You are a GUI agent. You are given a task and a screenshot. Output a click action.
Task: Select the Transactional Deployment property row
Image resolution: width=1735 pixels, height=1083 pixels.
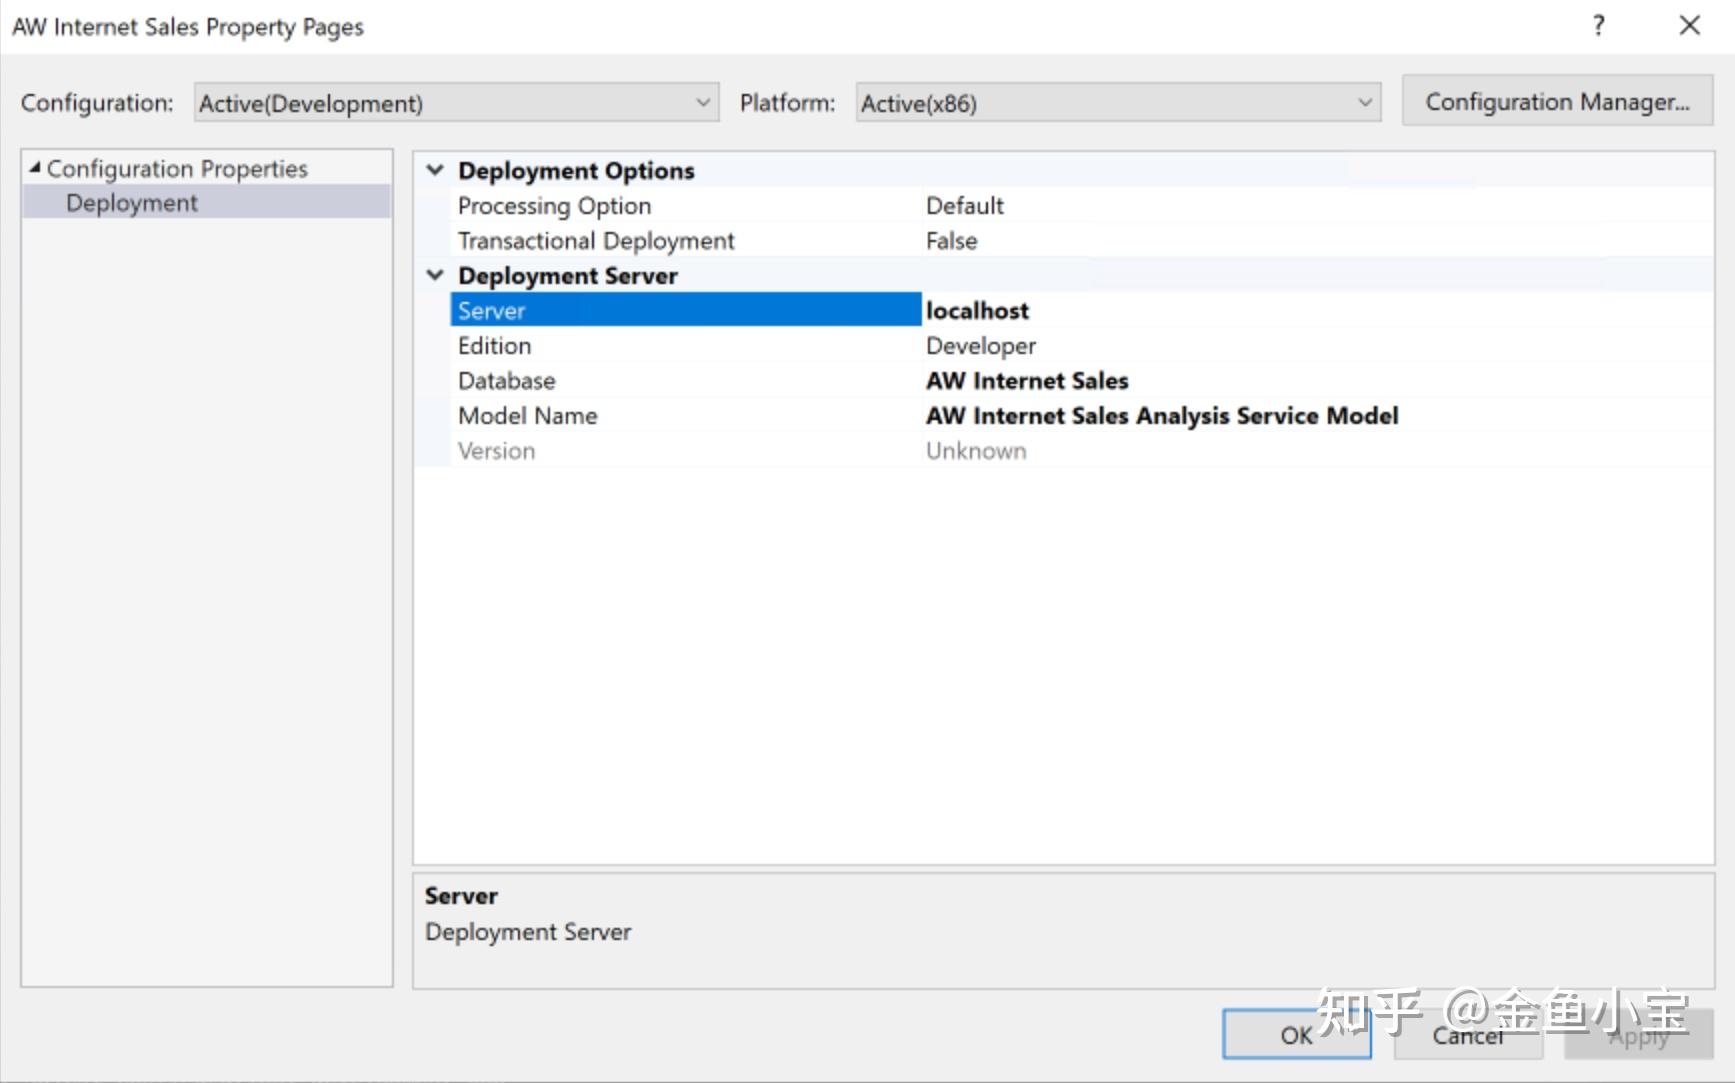pos(596,240)
